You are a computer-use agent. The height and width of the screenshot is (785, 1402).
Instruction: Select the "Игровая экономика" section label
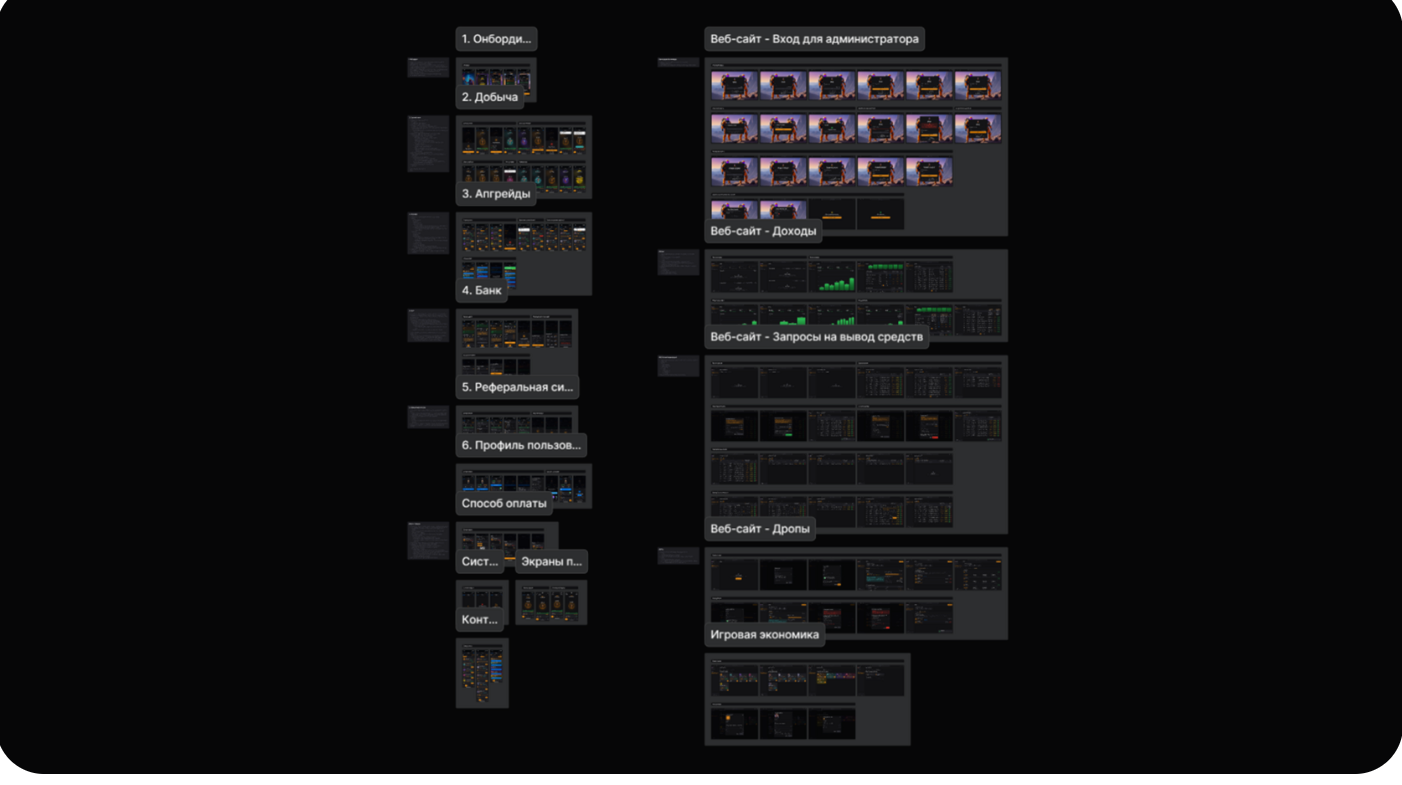pos(765,634)
